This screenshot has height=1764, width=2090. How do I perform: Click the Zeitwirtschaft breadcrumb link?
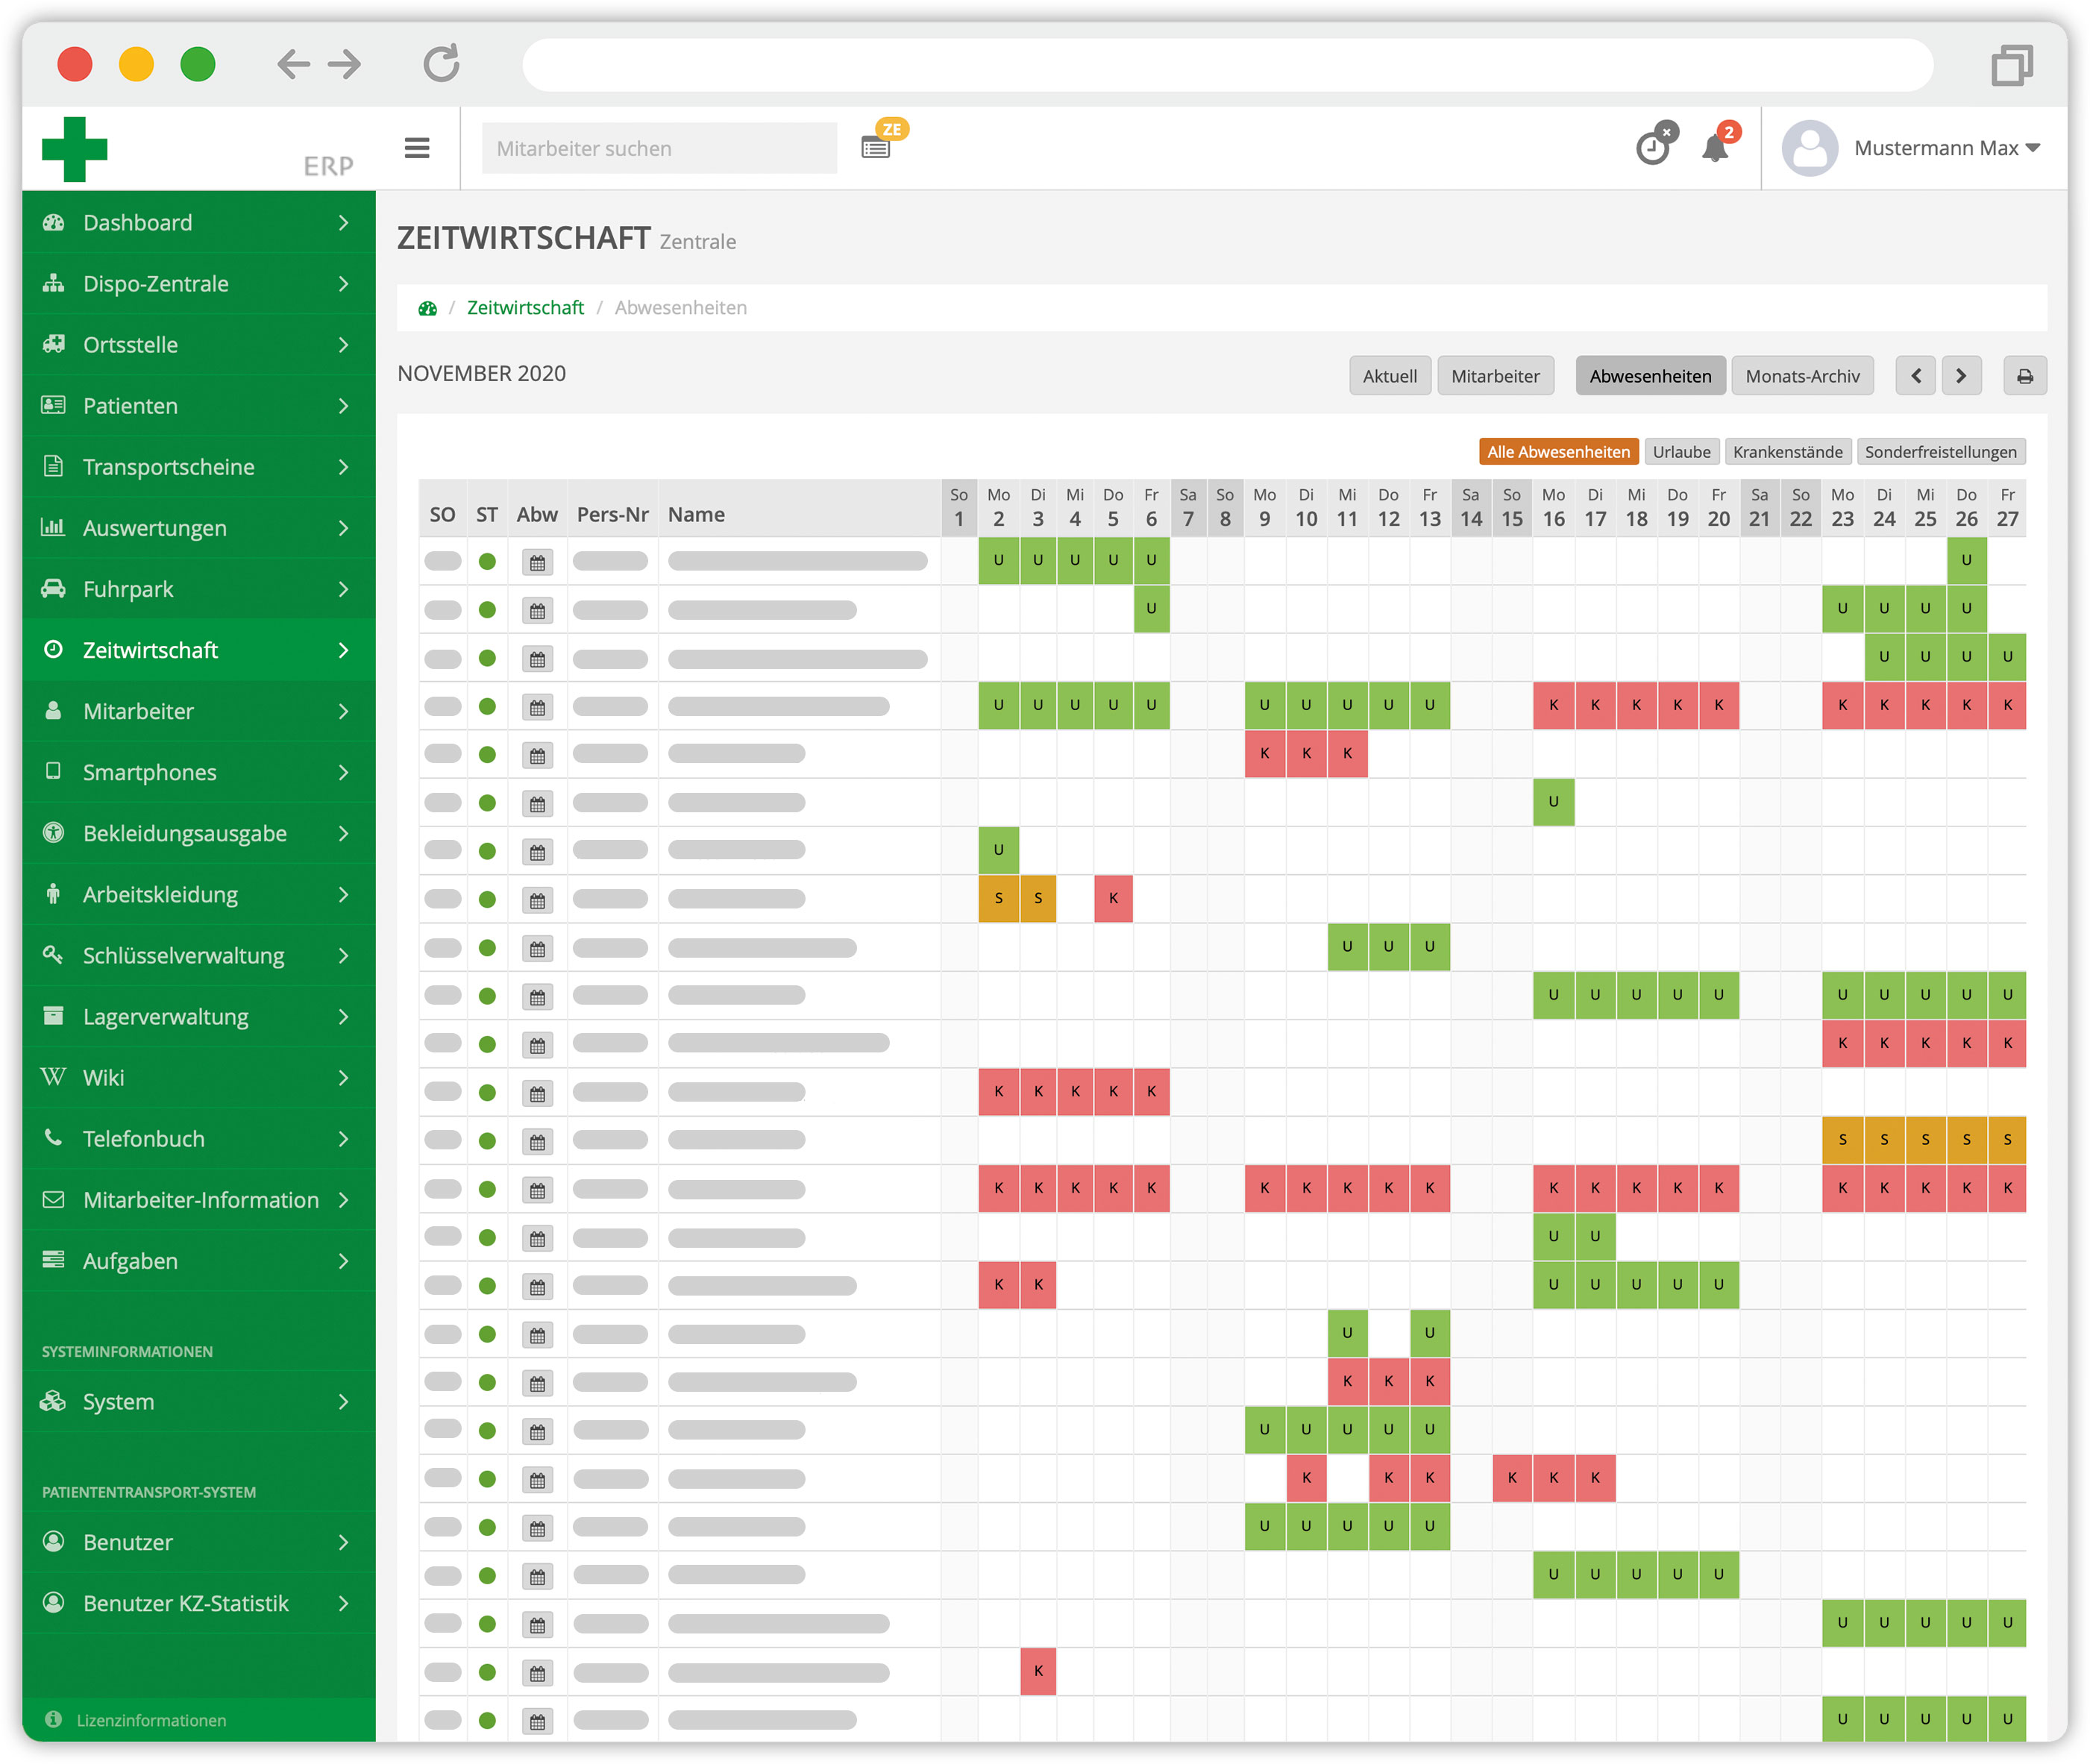click(525, 308)
